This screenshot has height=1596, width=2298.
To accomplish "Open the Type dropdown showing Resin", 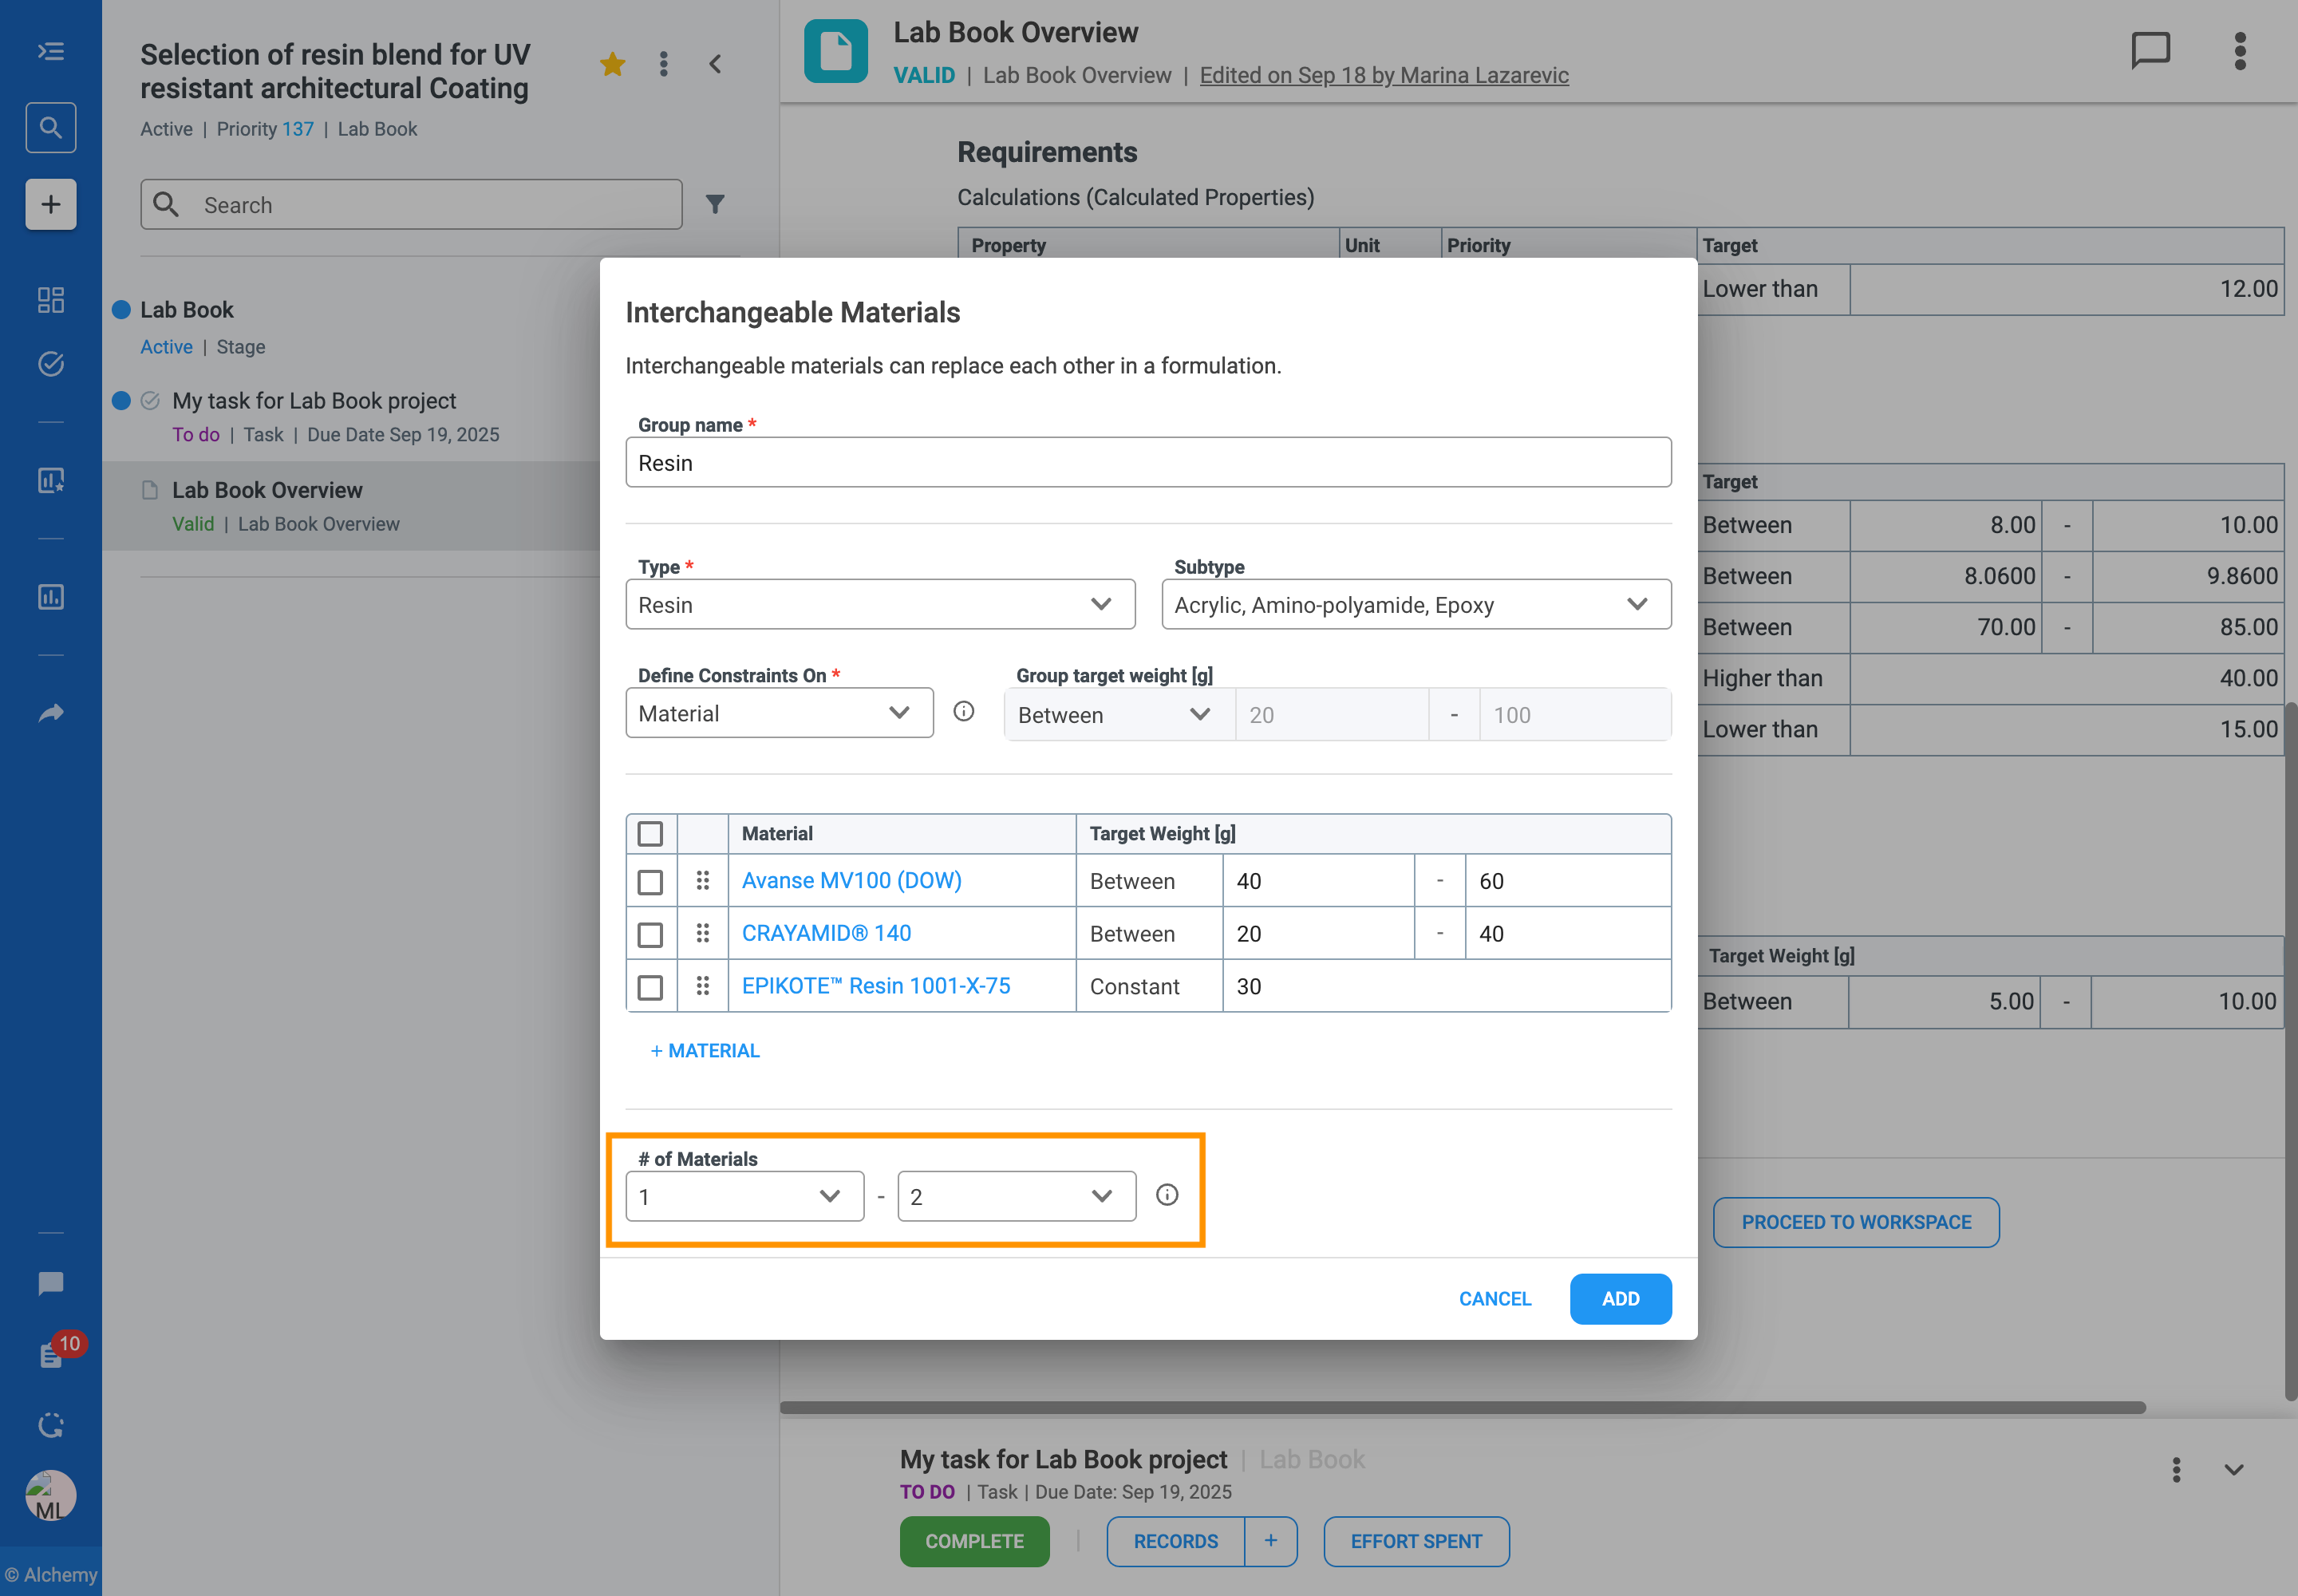I will [880, 604].
